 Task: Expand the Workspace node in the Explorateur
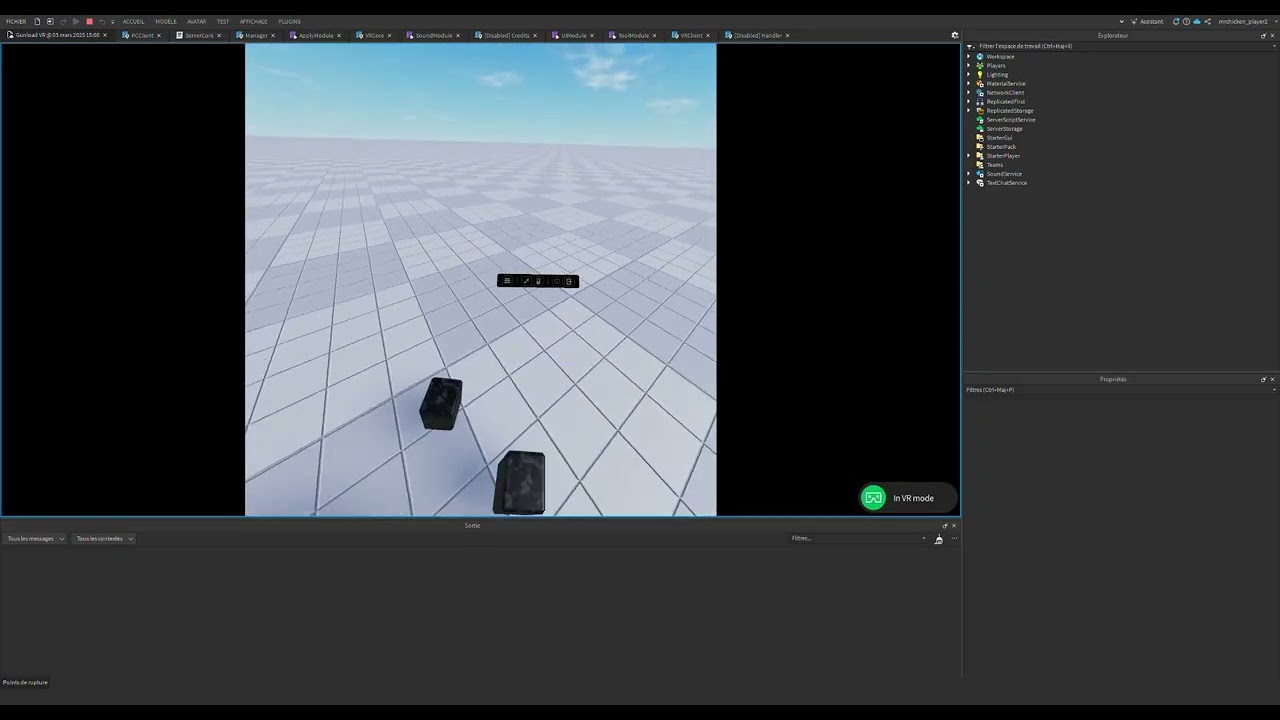(968, 57)
